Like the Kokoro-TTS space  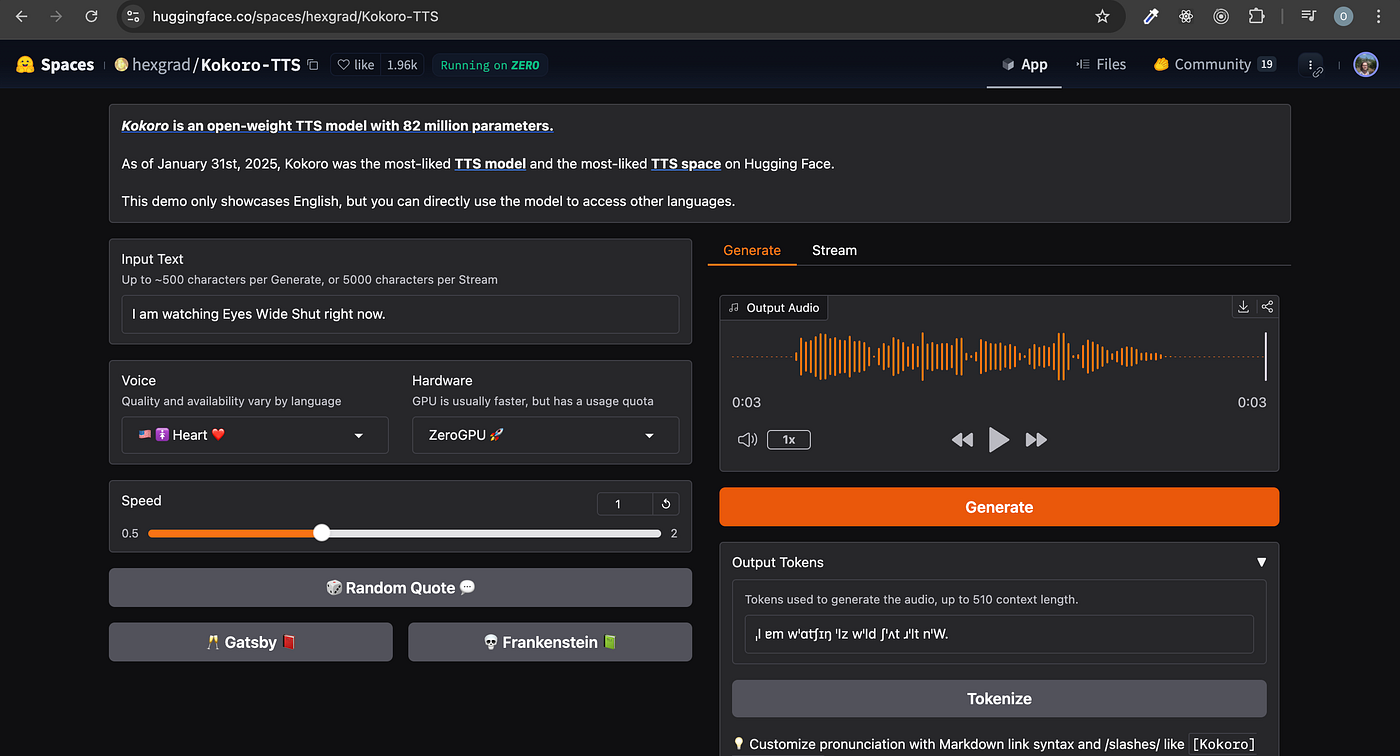(356, 65)
